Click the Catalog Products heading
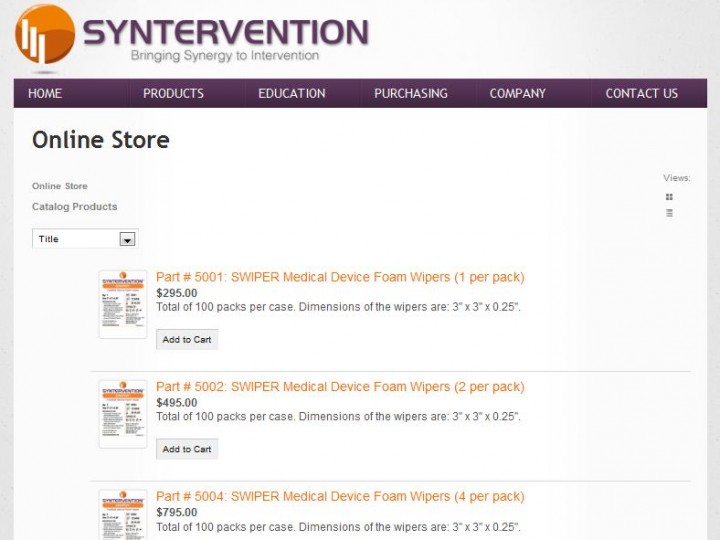Viewport: 720px width, 540px height. [x=74, y=207]
